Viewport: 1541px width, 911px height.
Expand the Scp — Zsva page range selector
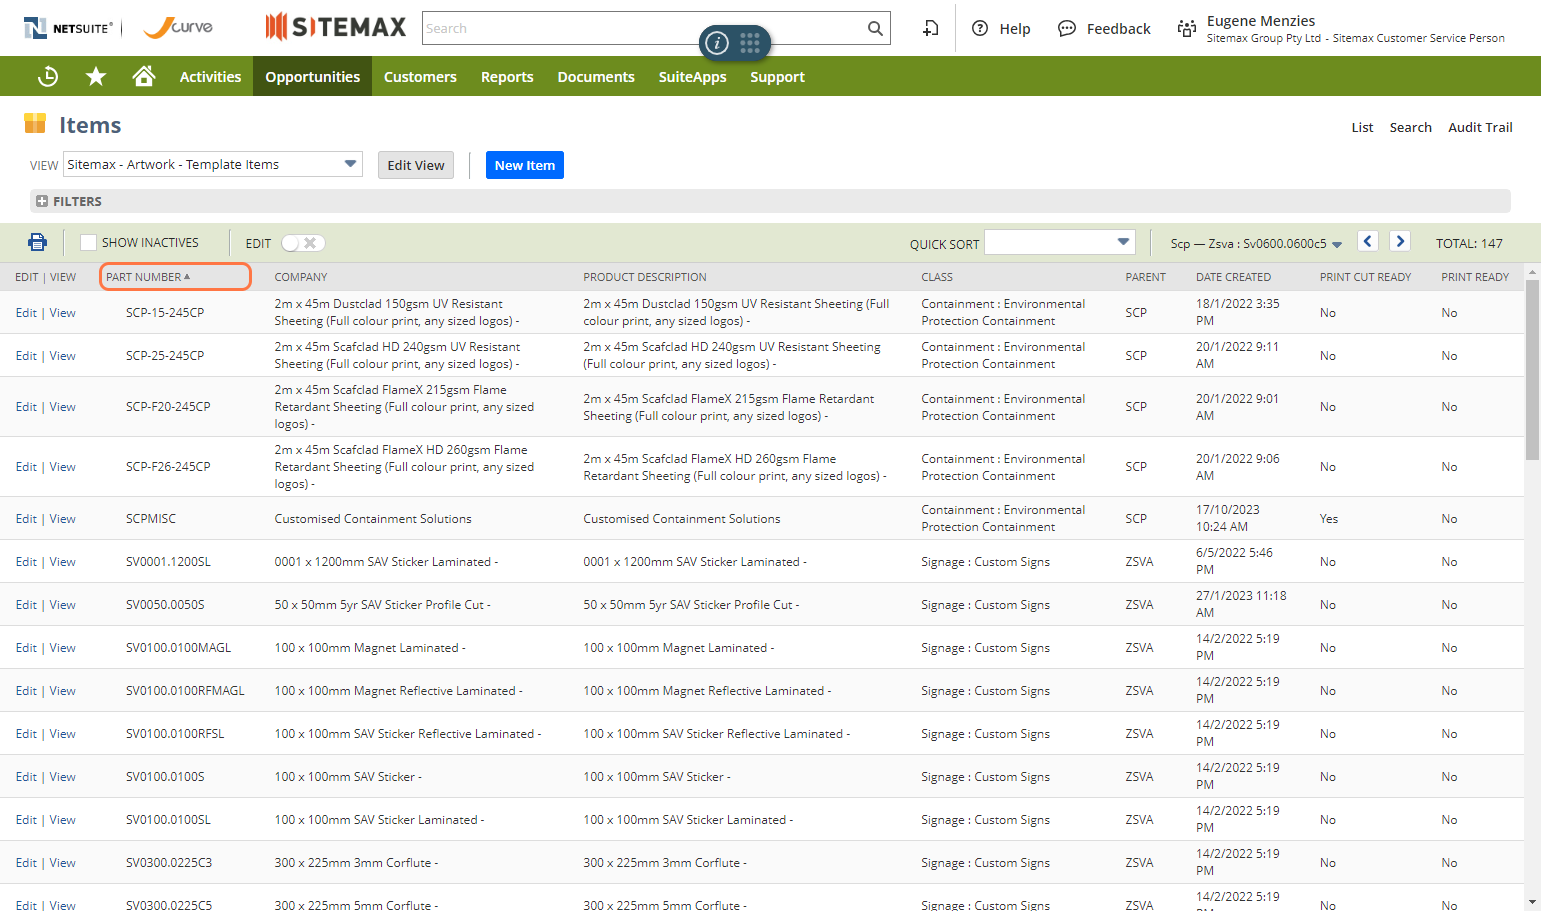(x=1256, y=243)
